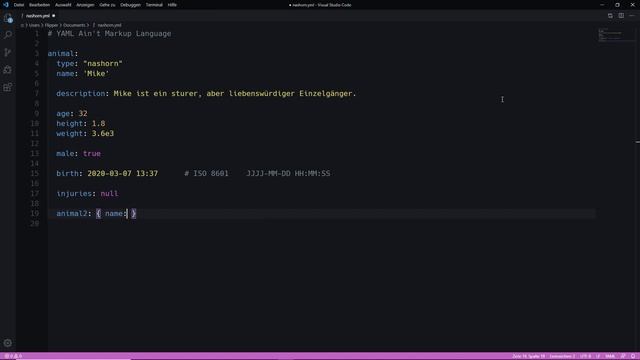The image size is (640, 360).
Task: Open the Datei menu
Action: pos(19,5)
